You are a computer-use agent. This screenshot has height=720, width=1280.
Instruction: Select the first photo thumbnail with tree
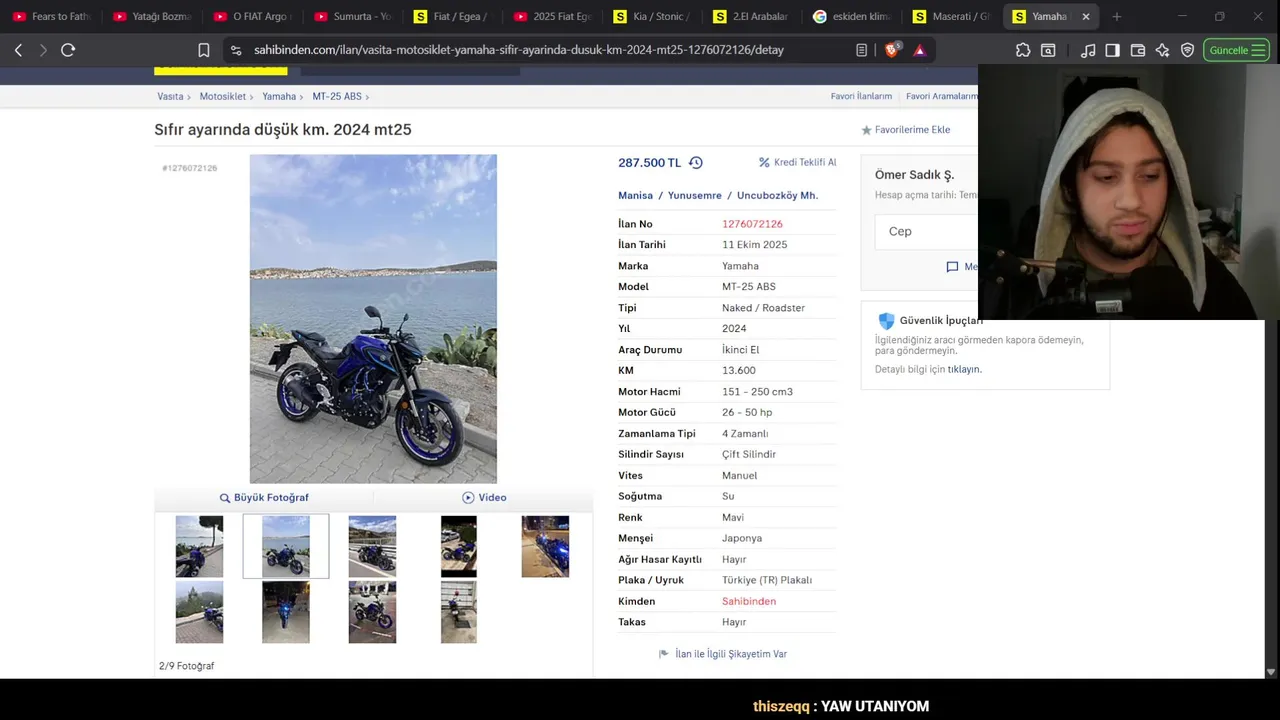click(x=199, y=546)
